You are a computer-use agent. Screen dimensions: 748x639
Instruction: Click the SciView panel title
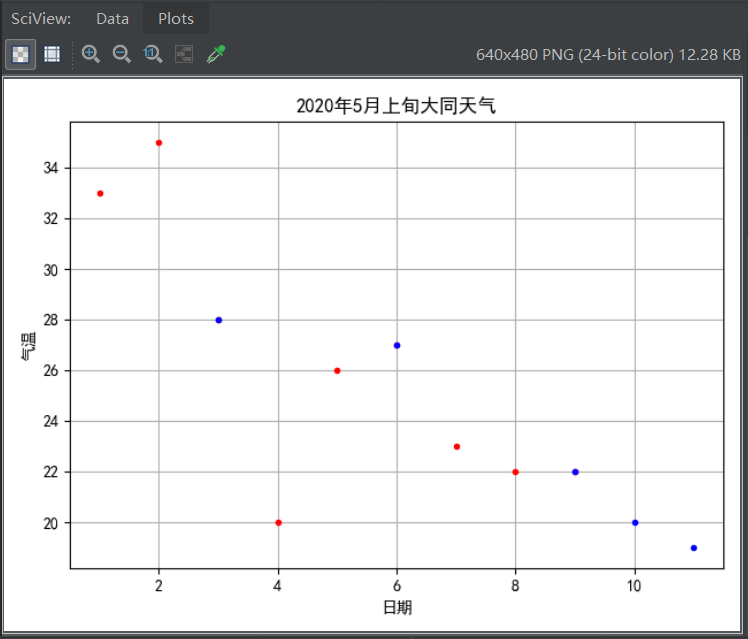pos(41,19)
